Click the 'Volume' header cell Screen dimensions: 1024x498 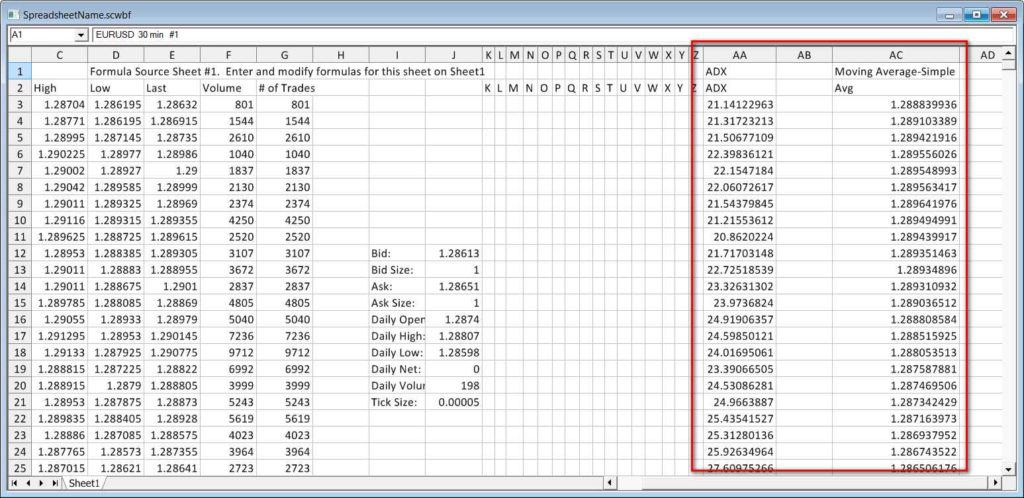pyautogui.click(x=228, y=87)
